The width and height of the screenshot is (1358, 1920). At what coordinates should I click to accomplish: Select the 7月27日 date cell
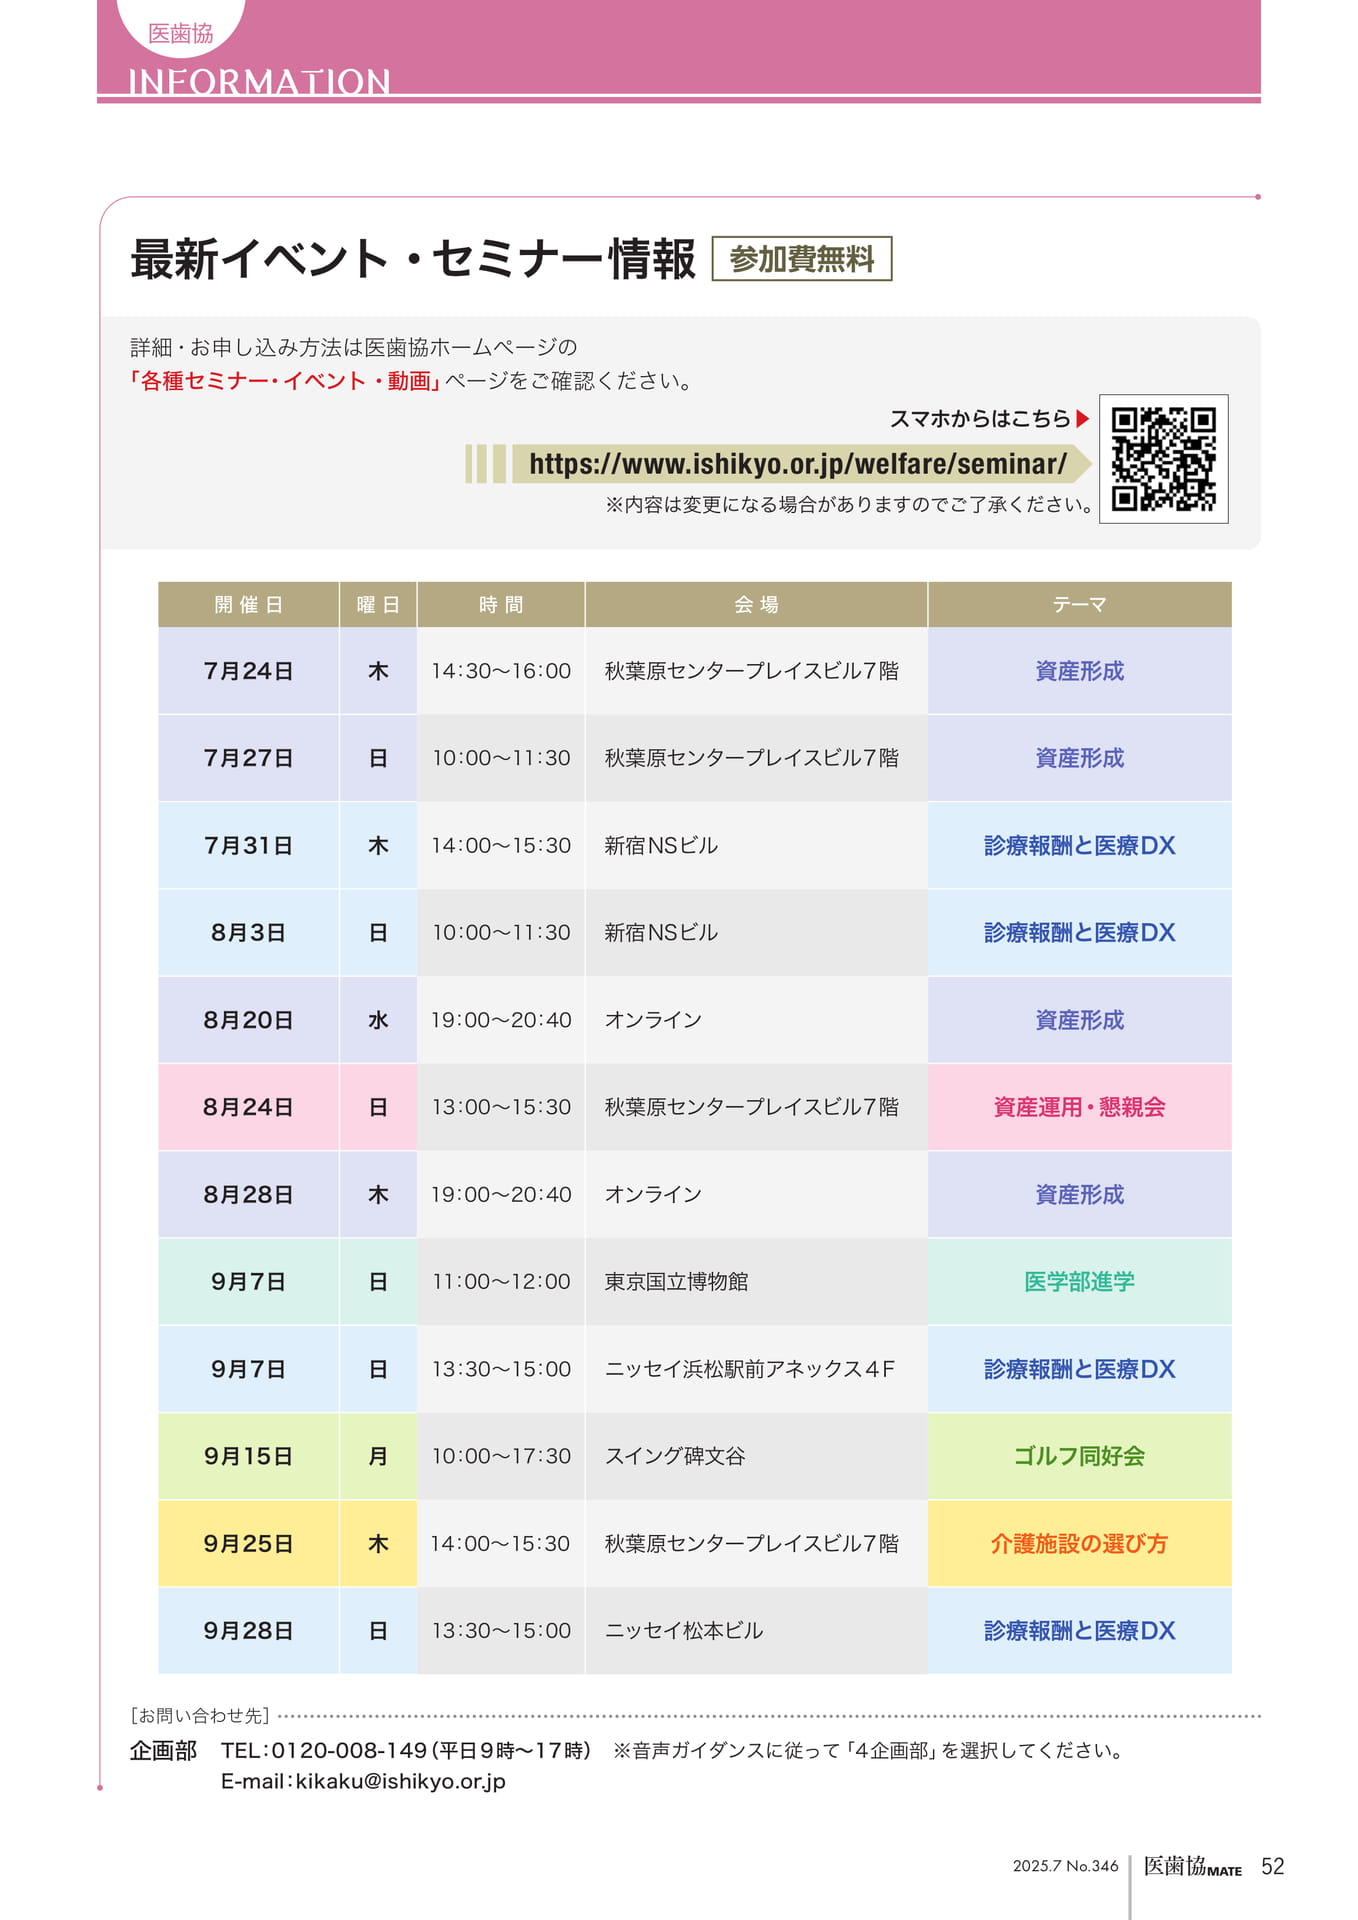click(x=249, y=758)
